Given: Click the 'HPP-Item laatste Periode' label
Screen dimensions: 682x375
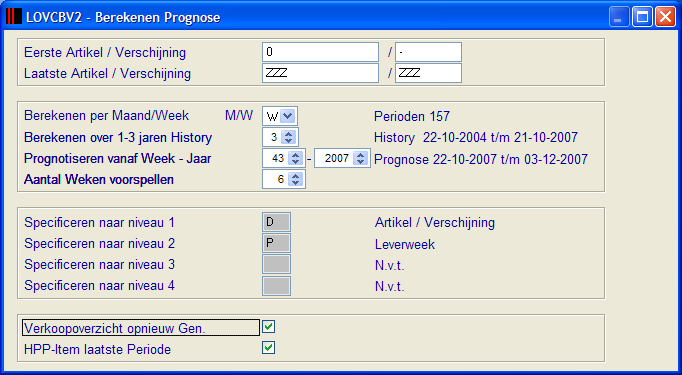Looking at the screenshot, I should pos(97,349).
